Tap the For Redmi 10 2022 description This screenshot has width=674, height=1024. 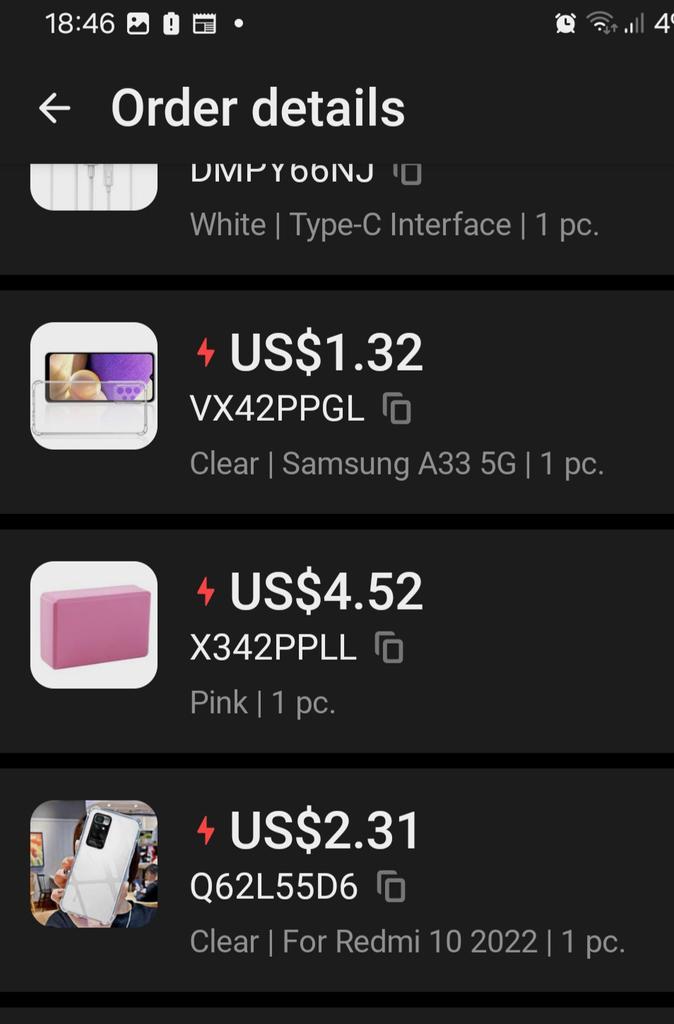[410, 942]
